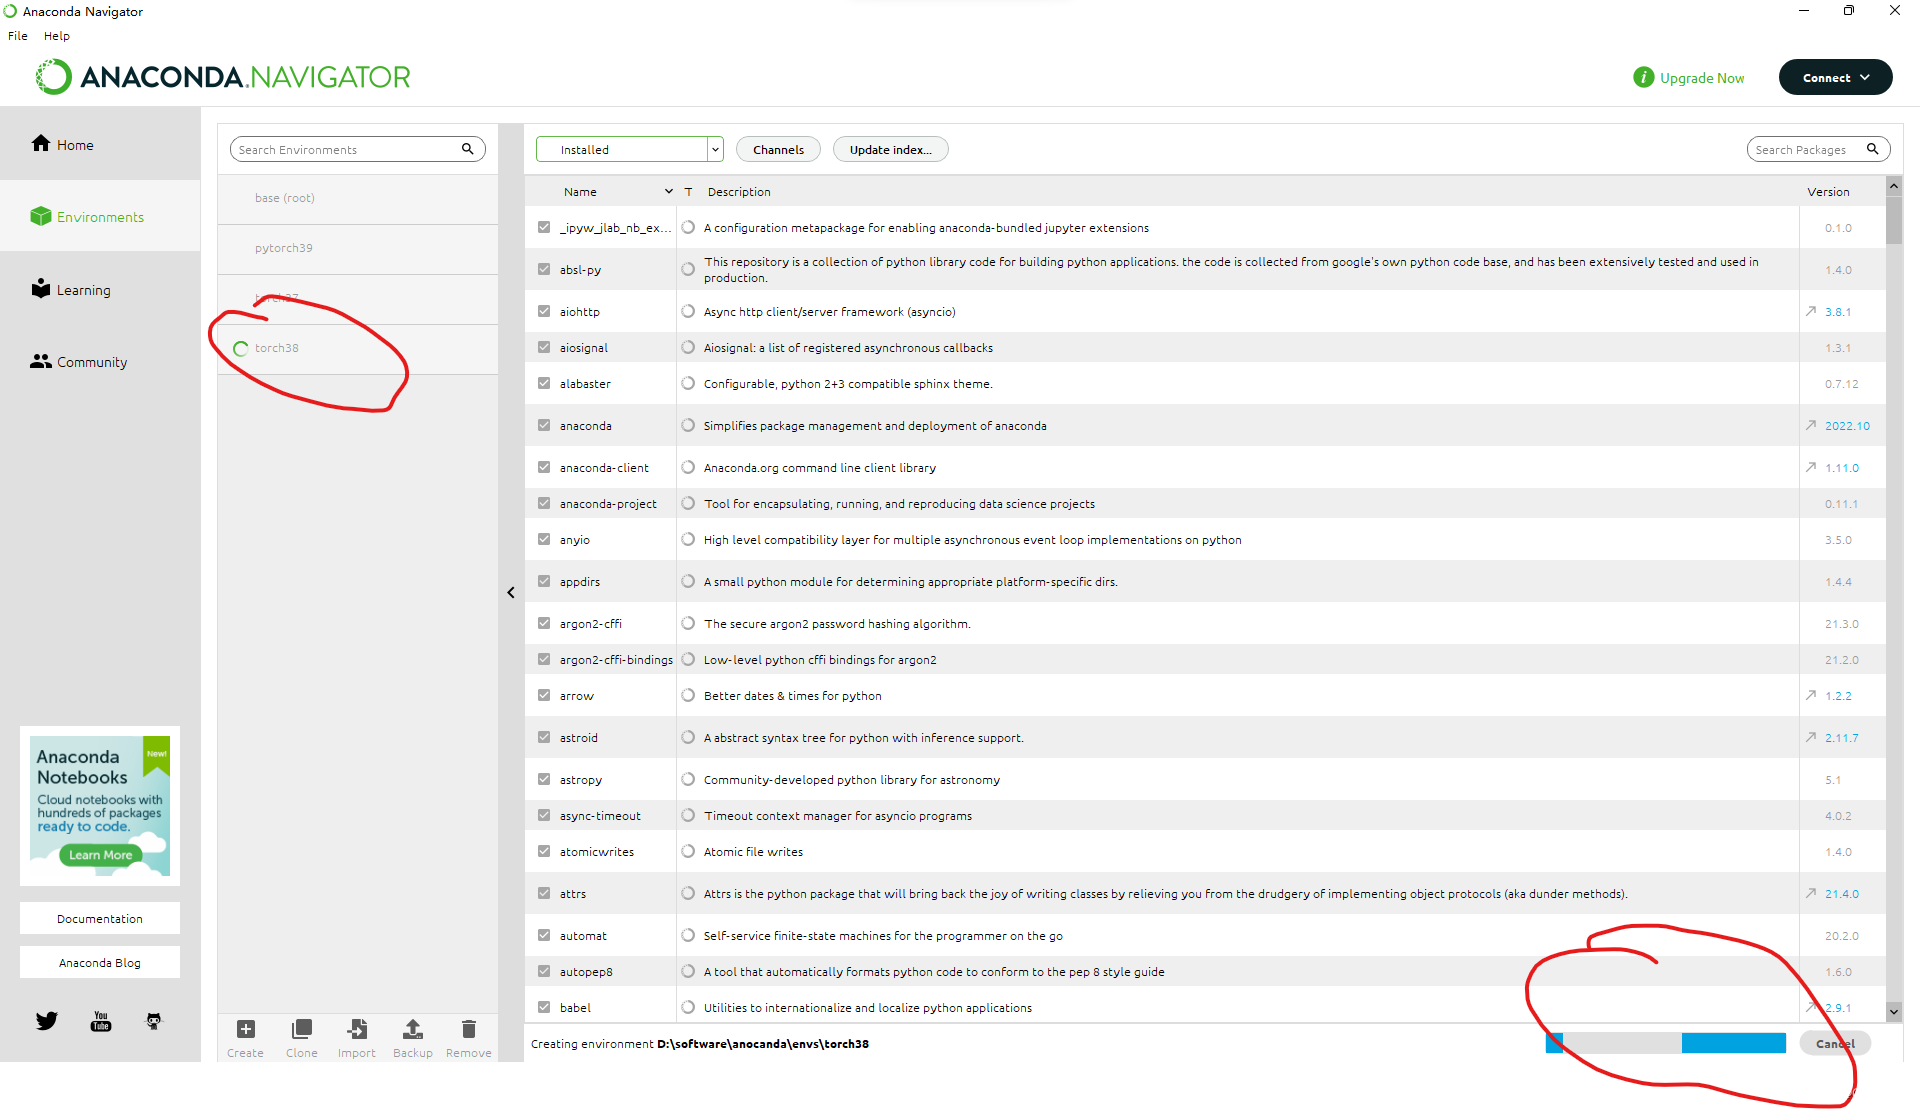1920x1109 pixels.
Task: Click the Upgrade Now link
Action: pos(1702,77)
